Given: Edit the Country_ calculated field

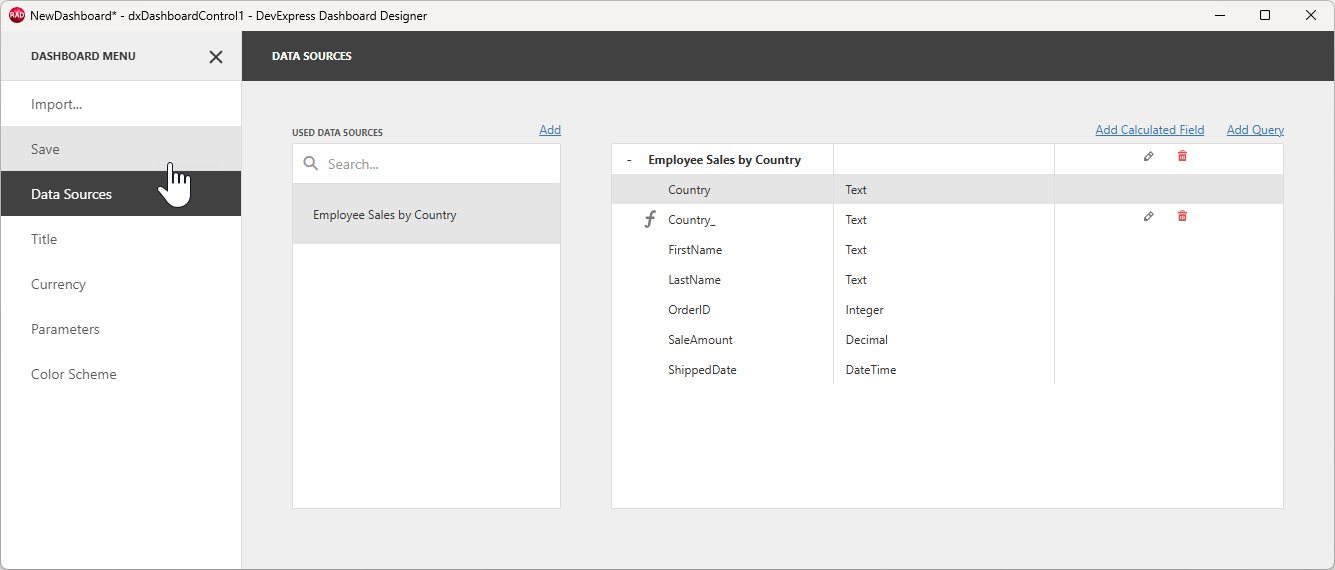Looking at the screenshot, I should coord(1148,217).
